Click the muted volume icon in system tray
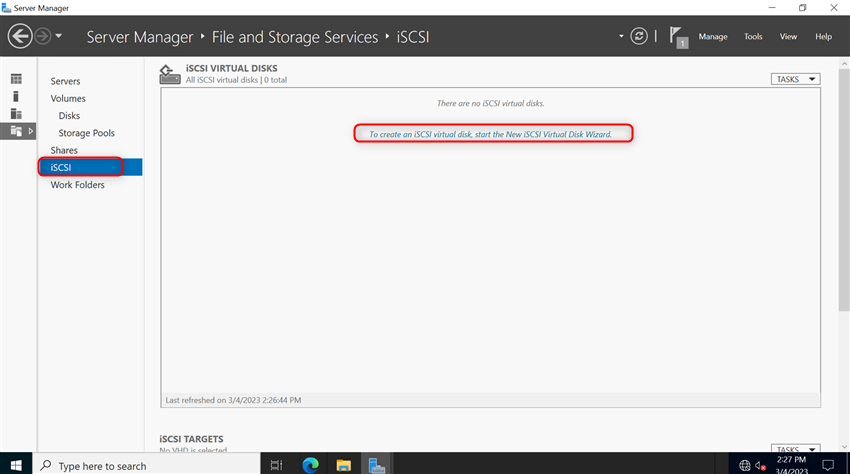 coord(761,465)
